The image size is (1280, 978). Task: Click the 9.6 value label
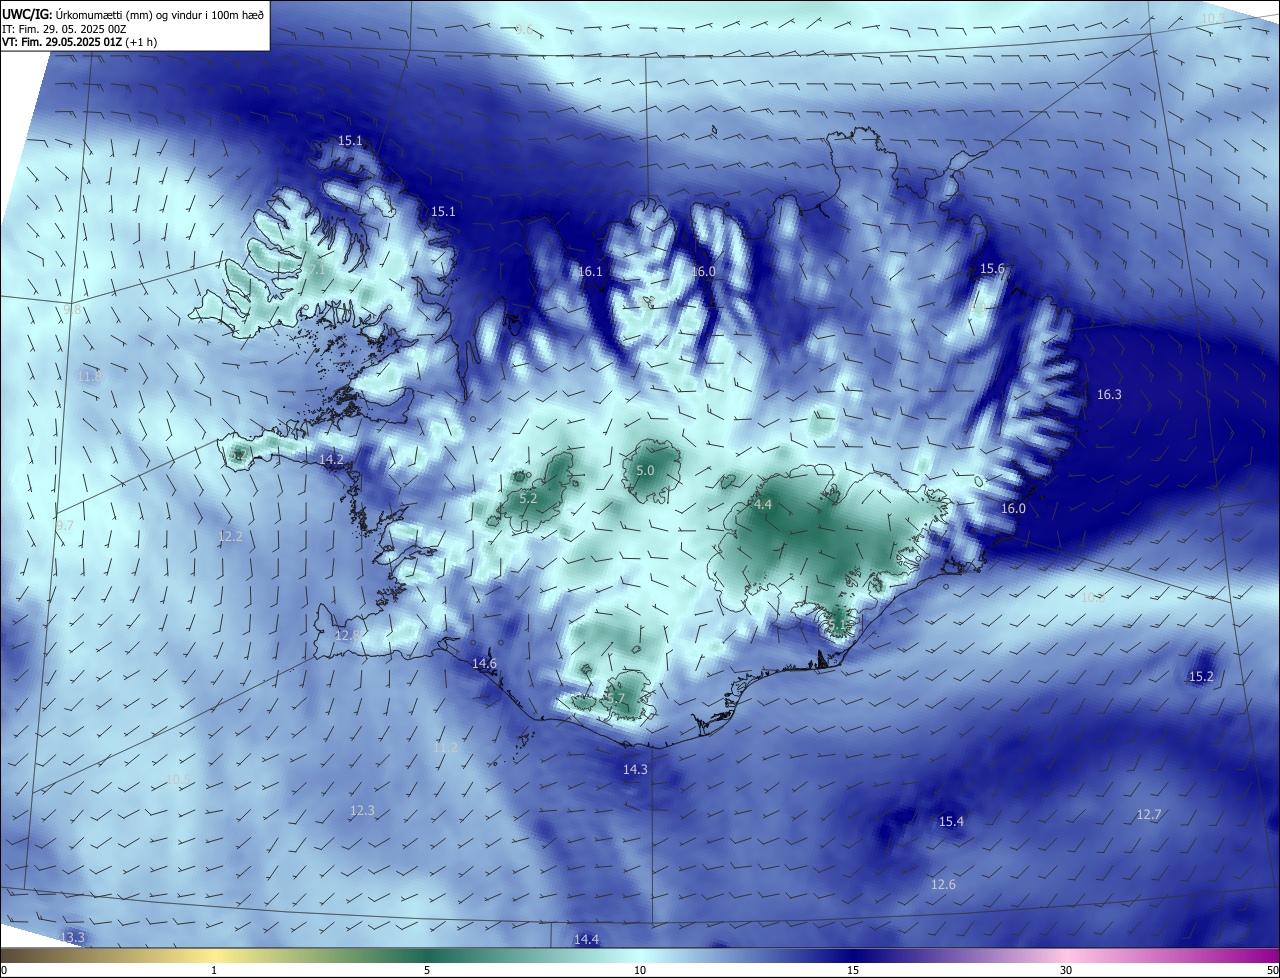tap(524, 30)
